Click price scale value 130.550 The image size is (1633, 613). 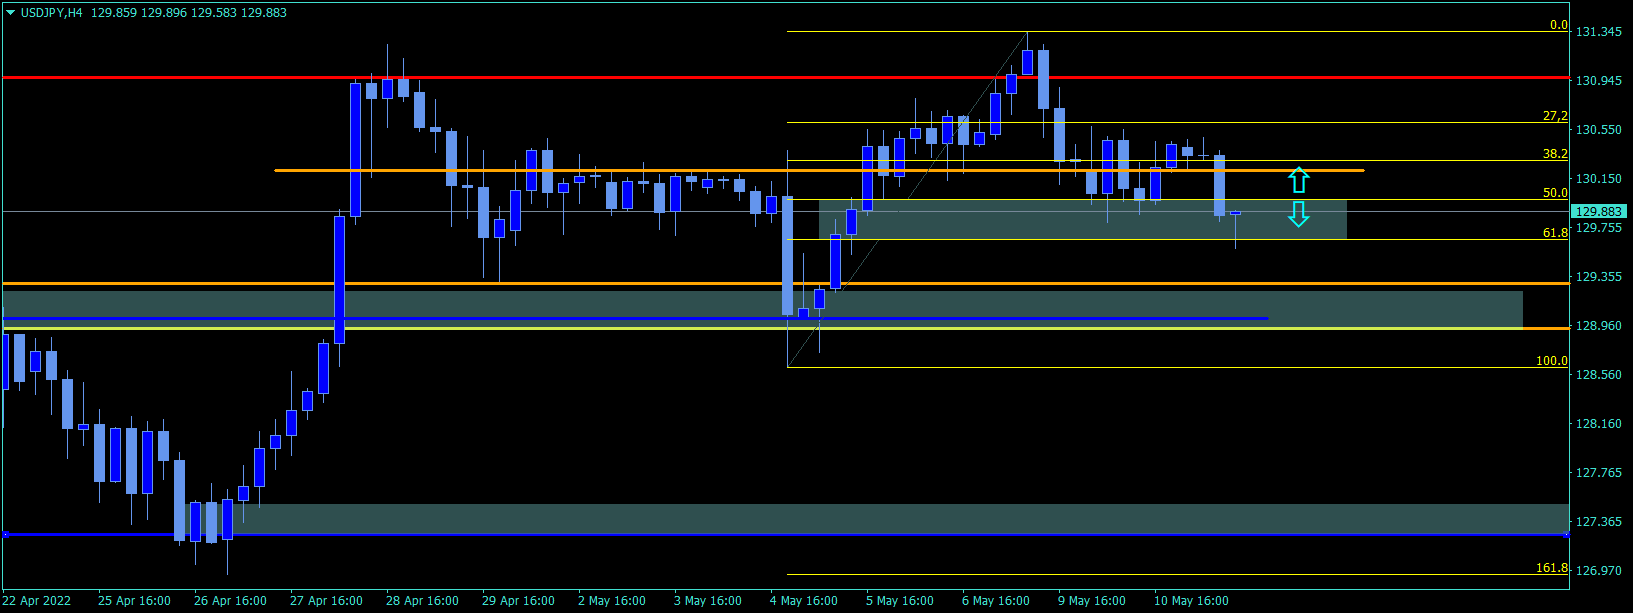pyautogui.click(x=1599, y=130)
